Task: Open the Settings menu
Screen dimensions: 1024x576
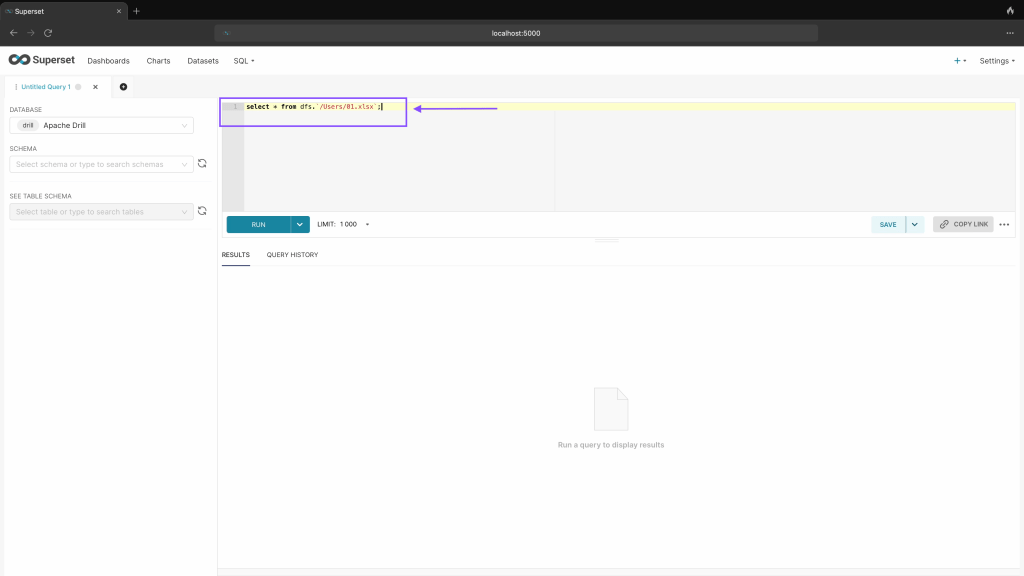Action: point(997,61)
